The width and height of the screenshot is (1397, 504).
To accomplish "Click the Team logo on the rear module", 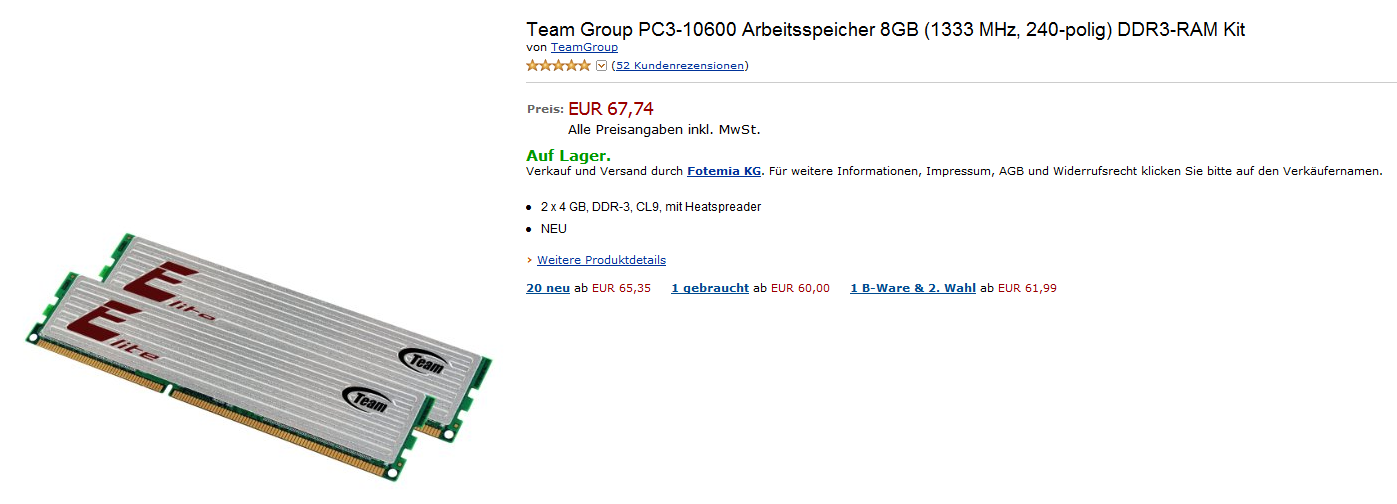I will click(x=423, y=361).
